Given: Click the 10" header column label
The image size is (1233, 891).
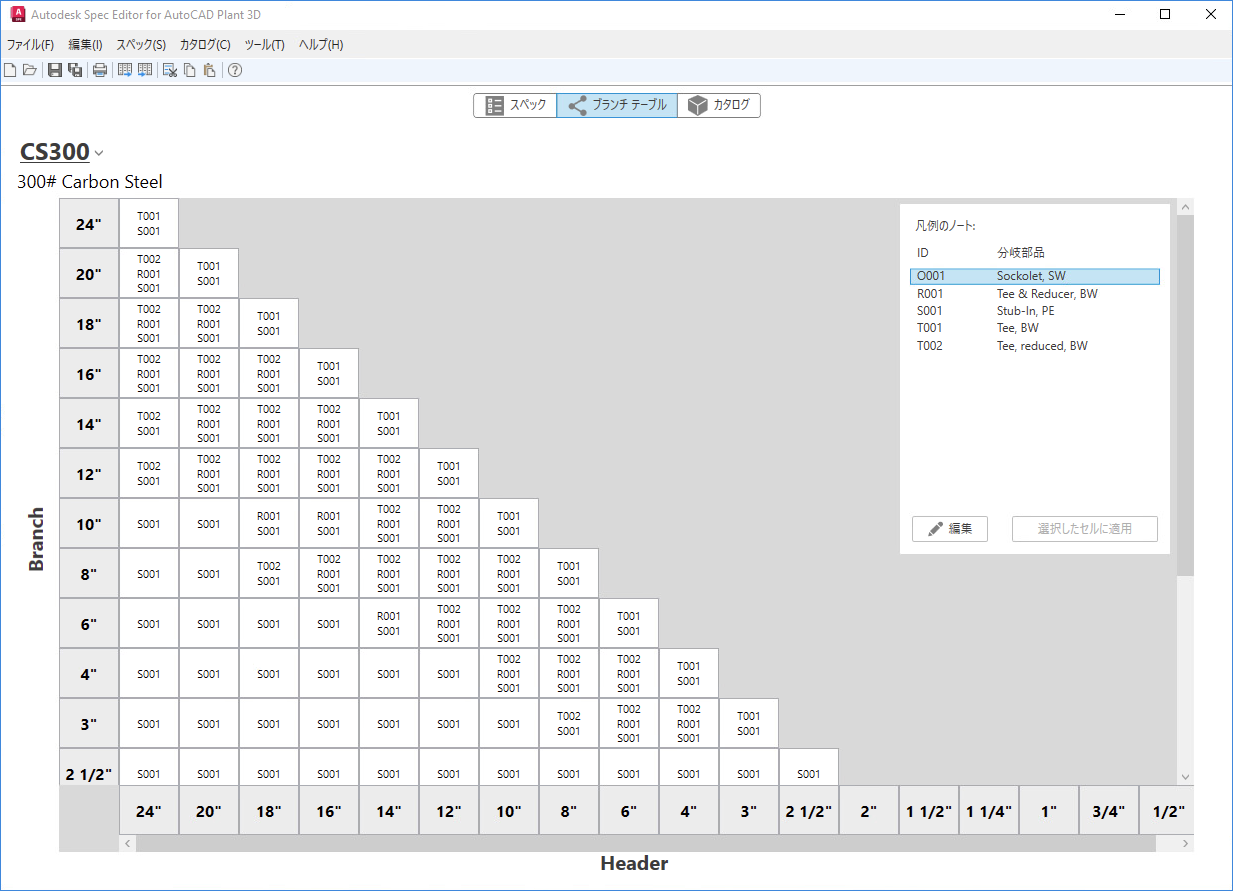Looking at the screenshot, I should coord(509,811).
